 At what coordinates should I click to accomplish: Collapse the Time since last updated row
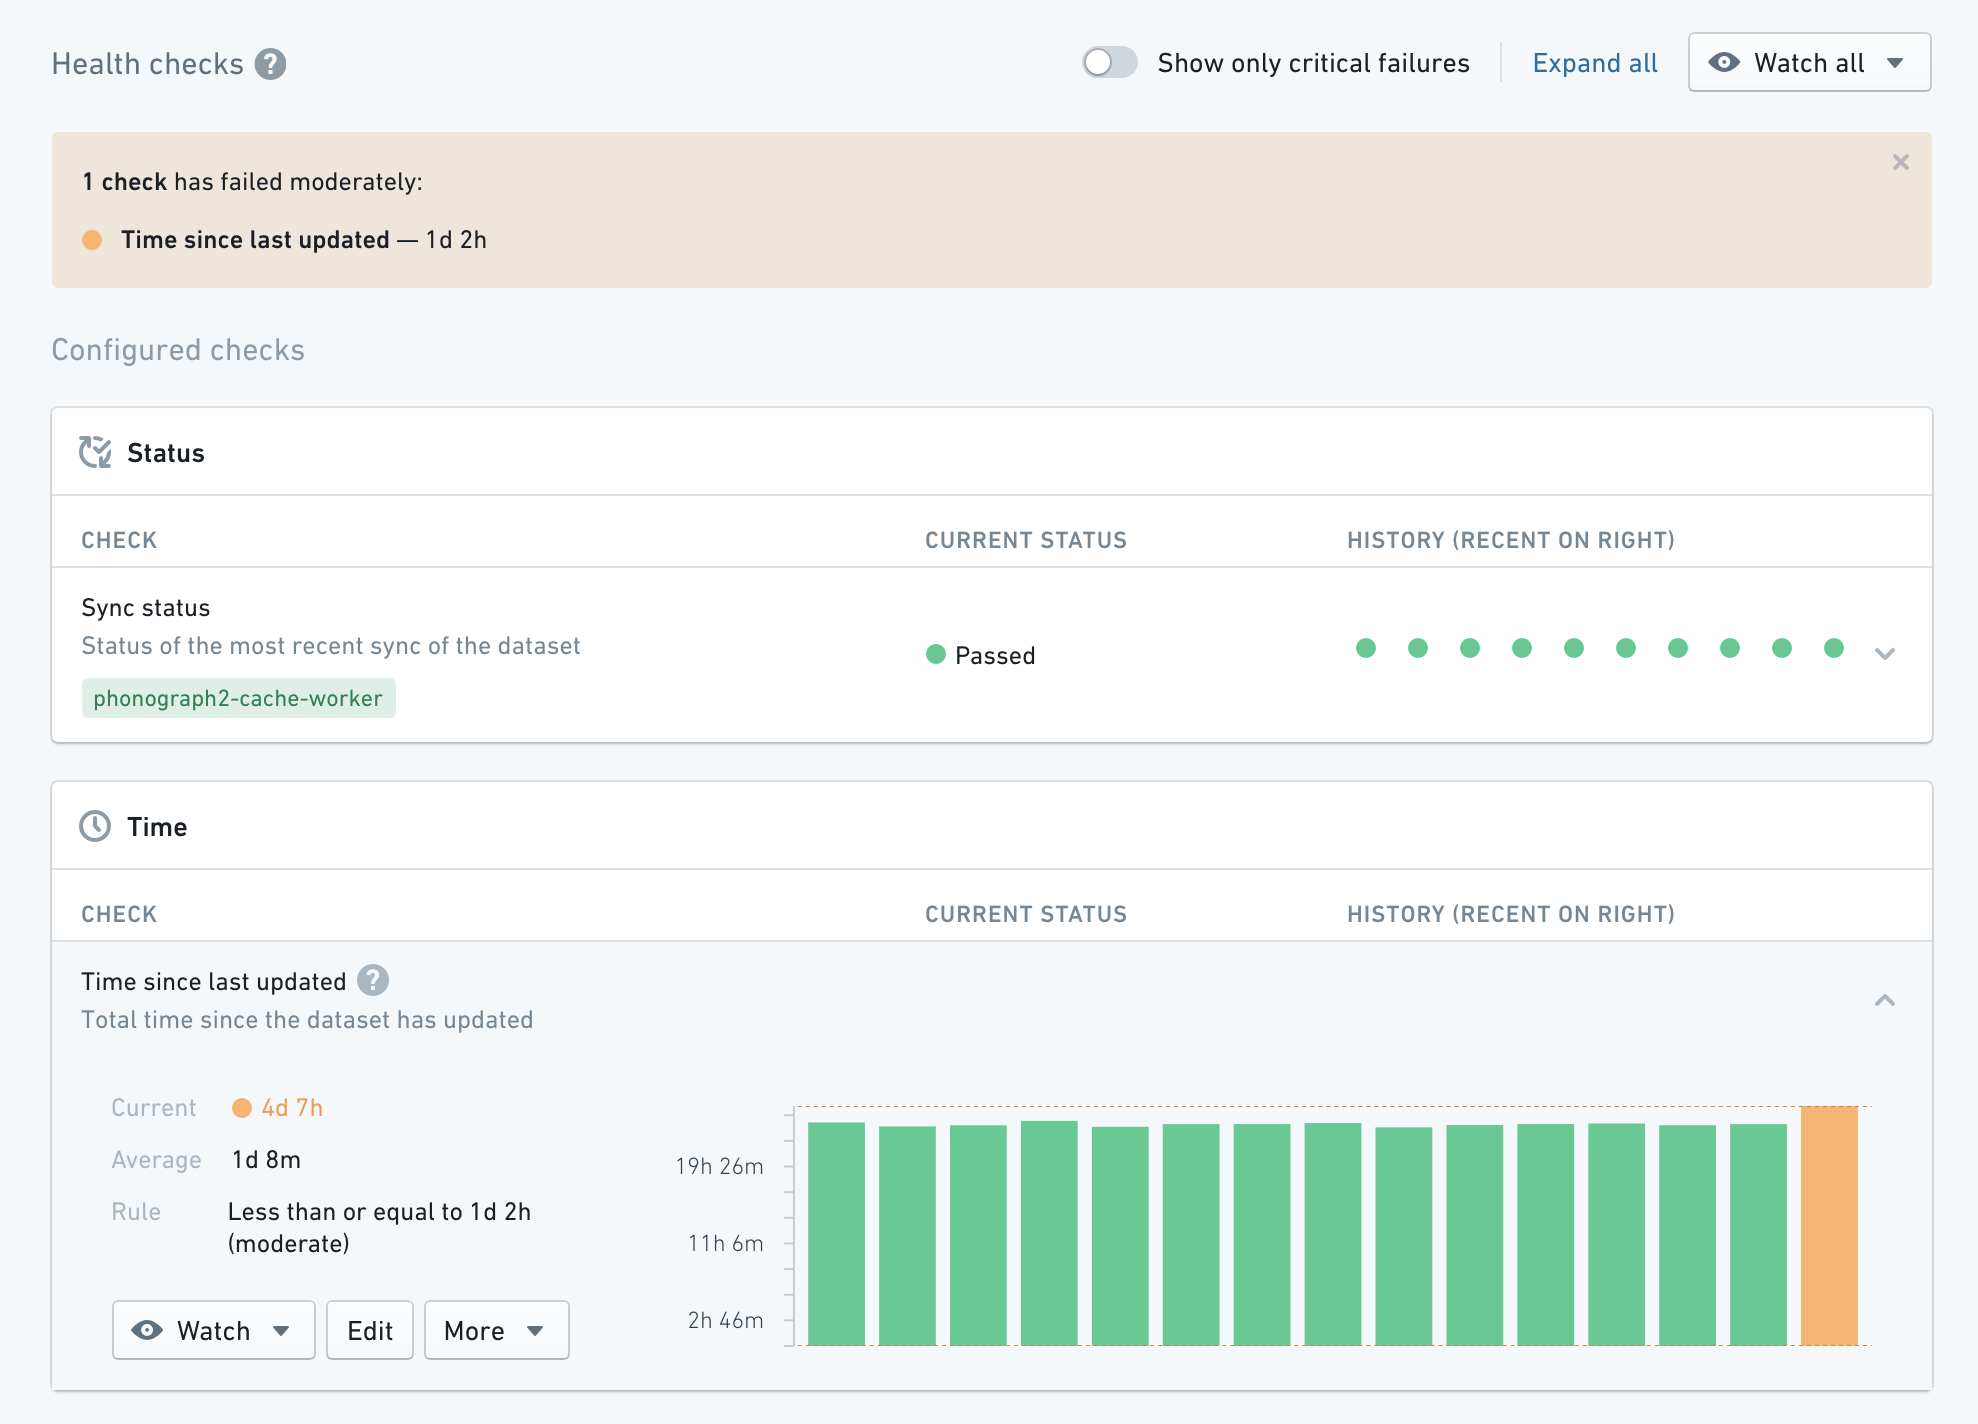pos(1885,1000)
